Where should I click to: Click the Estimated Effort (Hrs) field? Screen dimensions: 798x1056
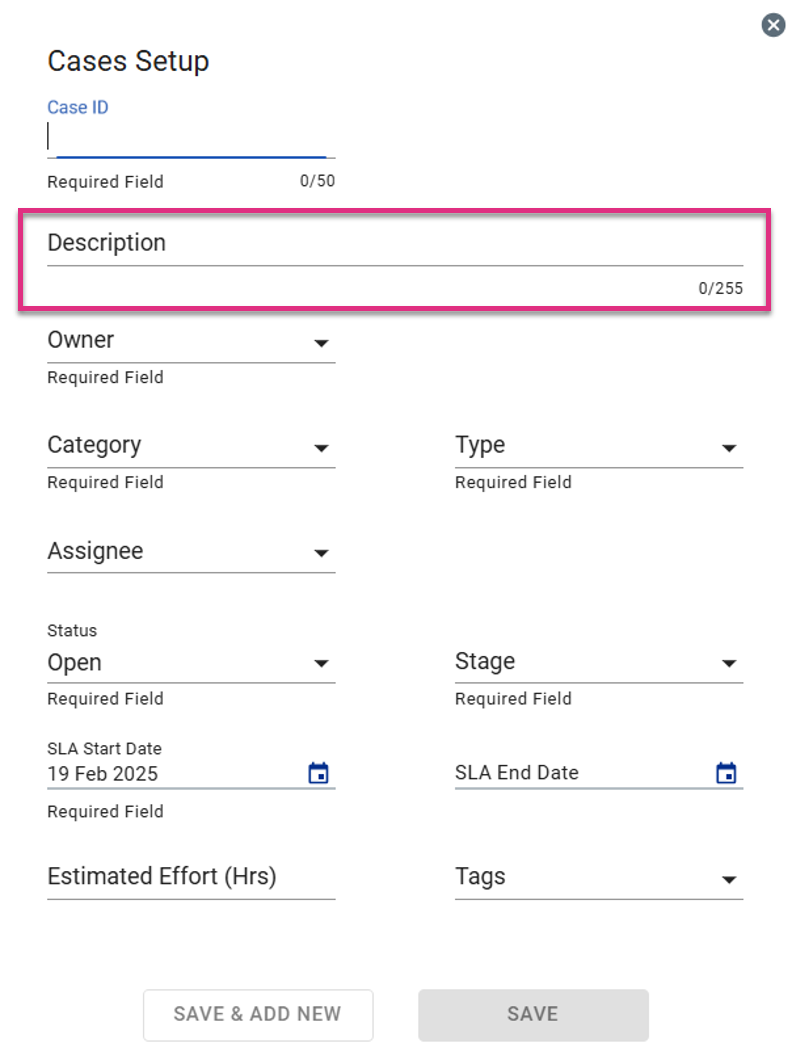(191, 878)
